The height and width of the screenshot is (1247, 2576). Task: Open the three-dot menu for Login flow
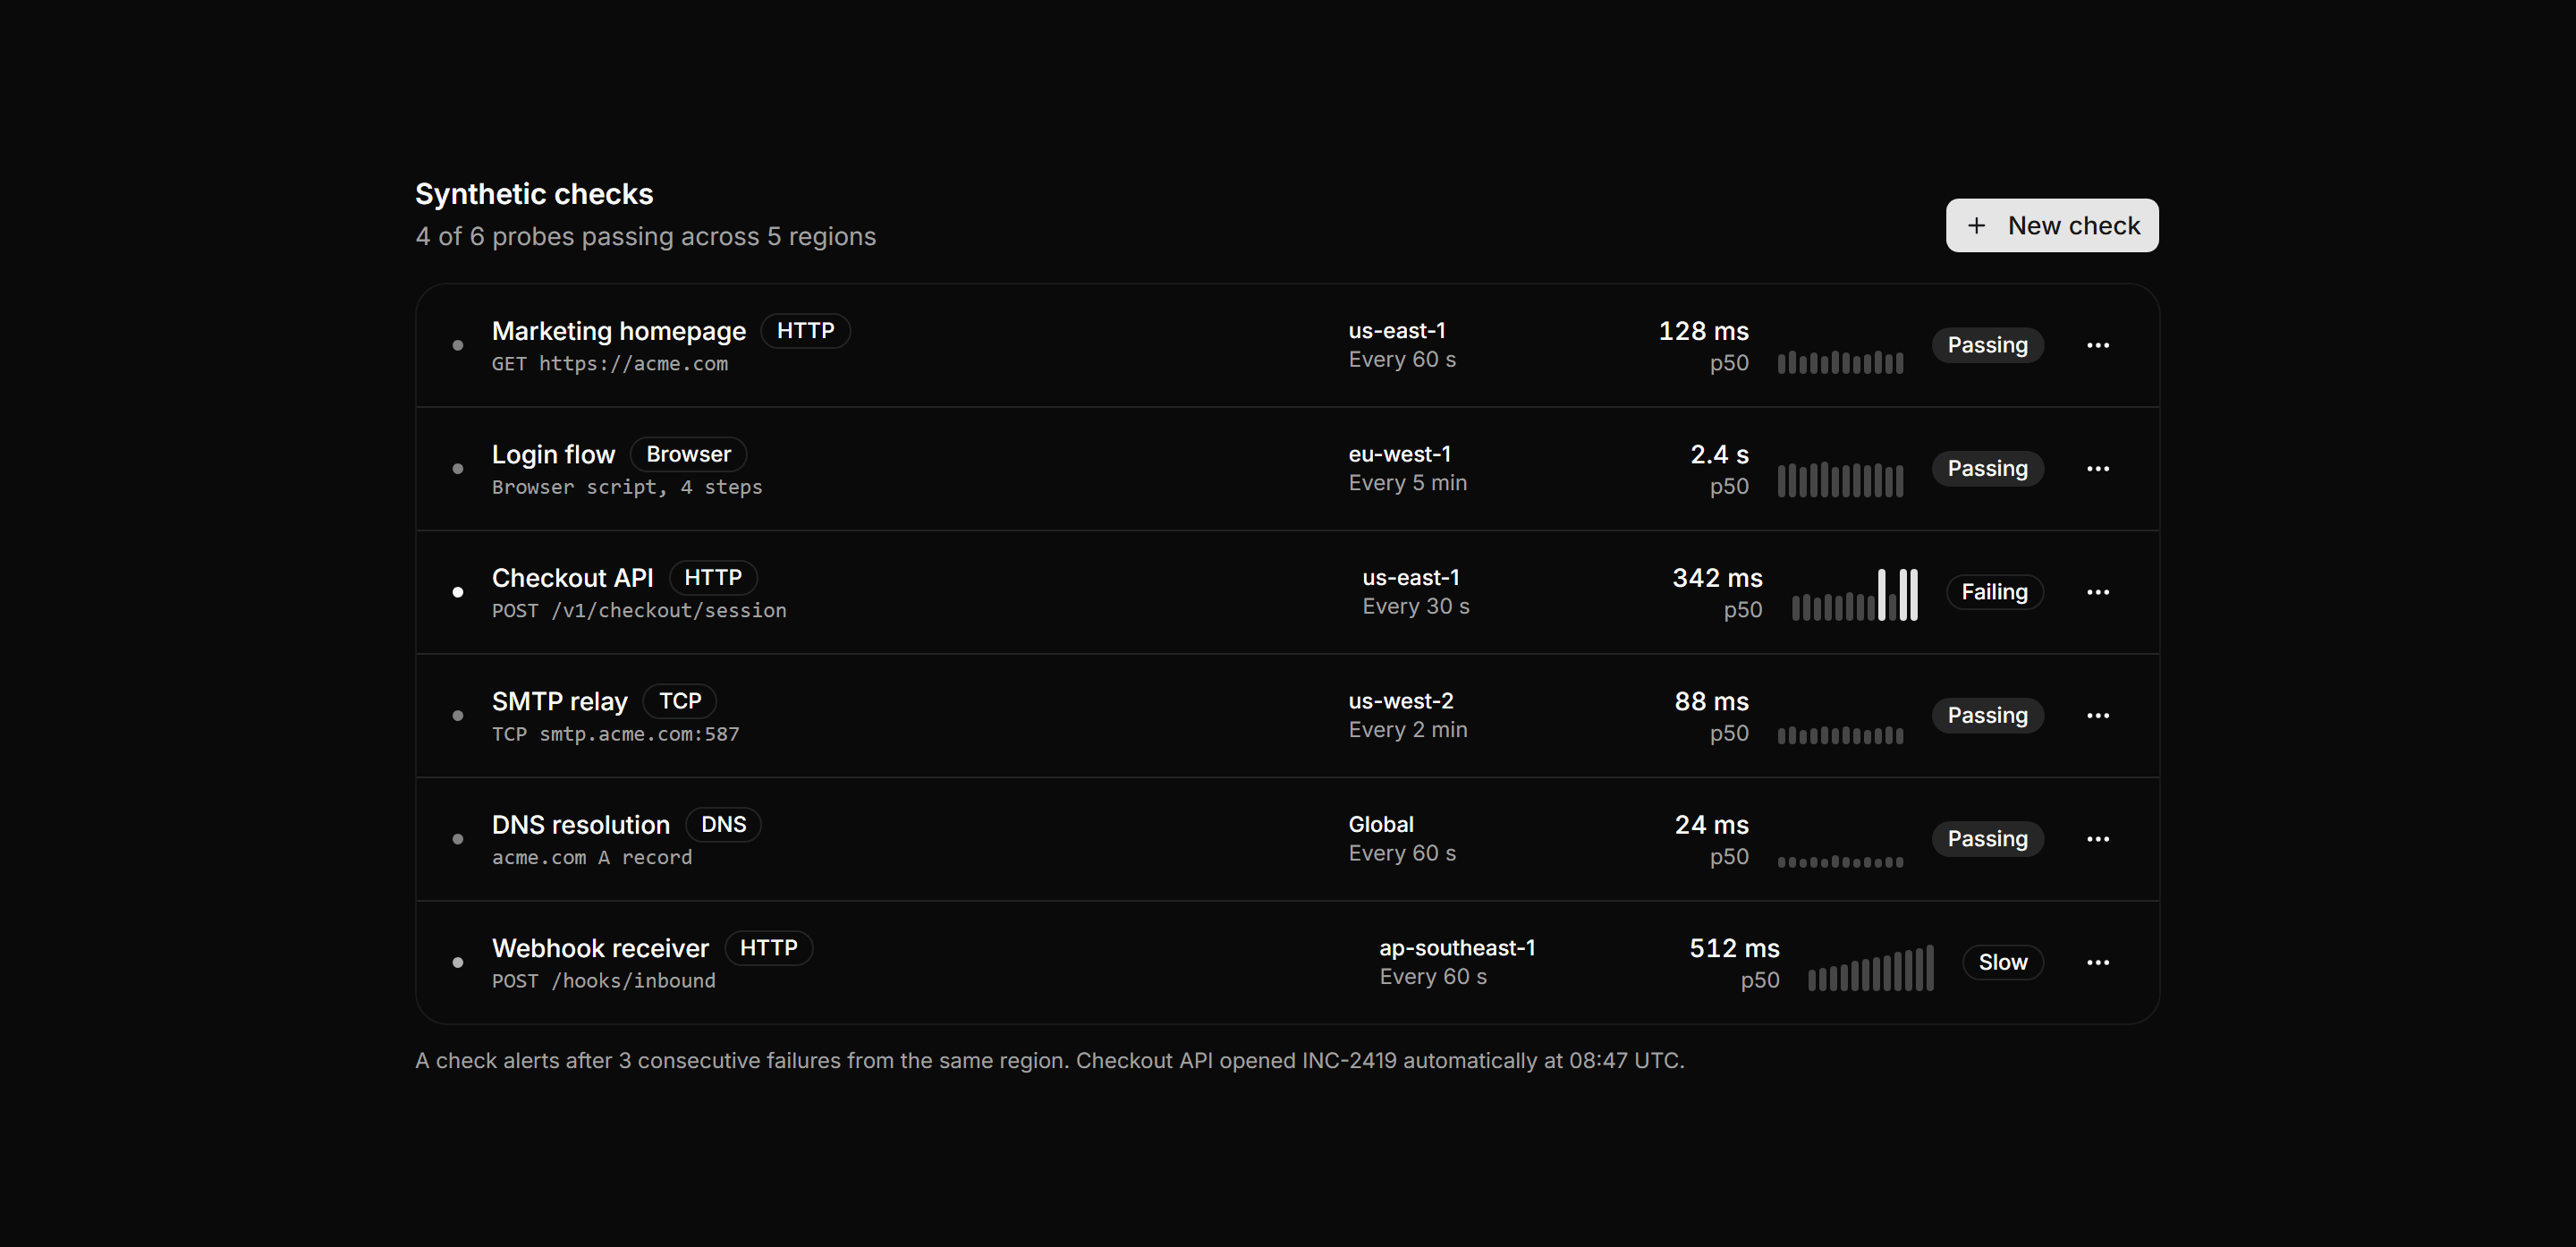[2098, 468]
